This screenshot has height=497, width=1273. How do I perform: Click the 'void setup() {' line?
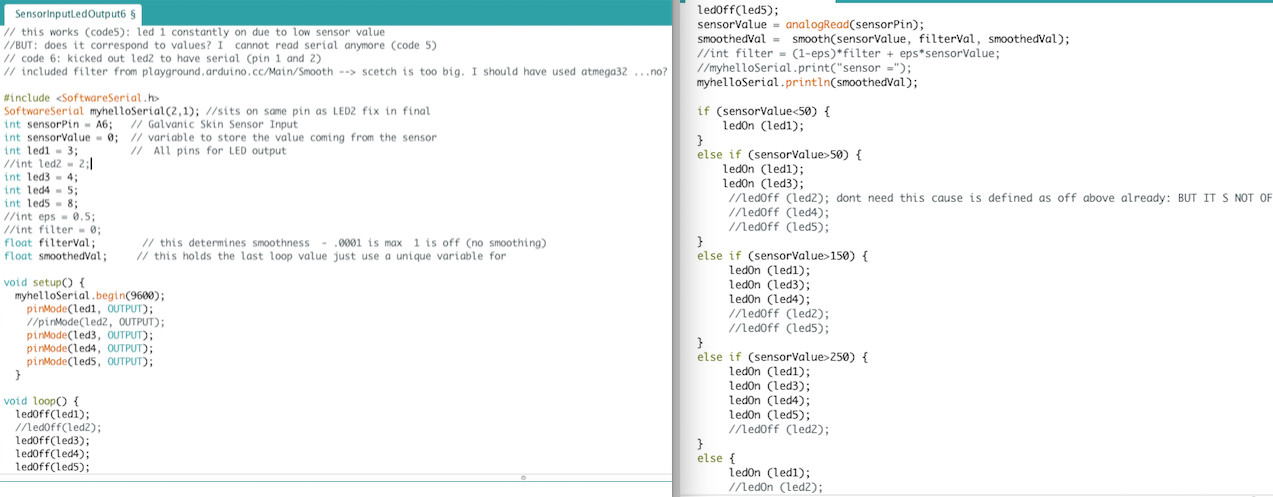[46, 282]
